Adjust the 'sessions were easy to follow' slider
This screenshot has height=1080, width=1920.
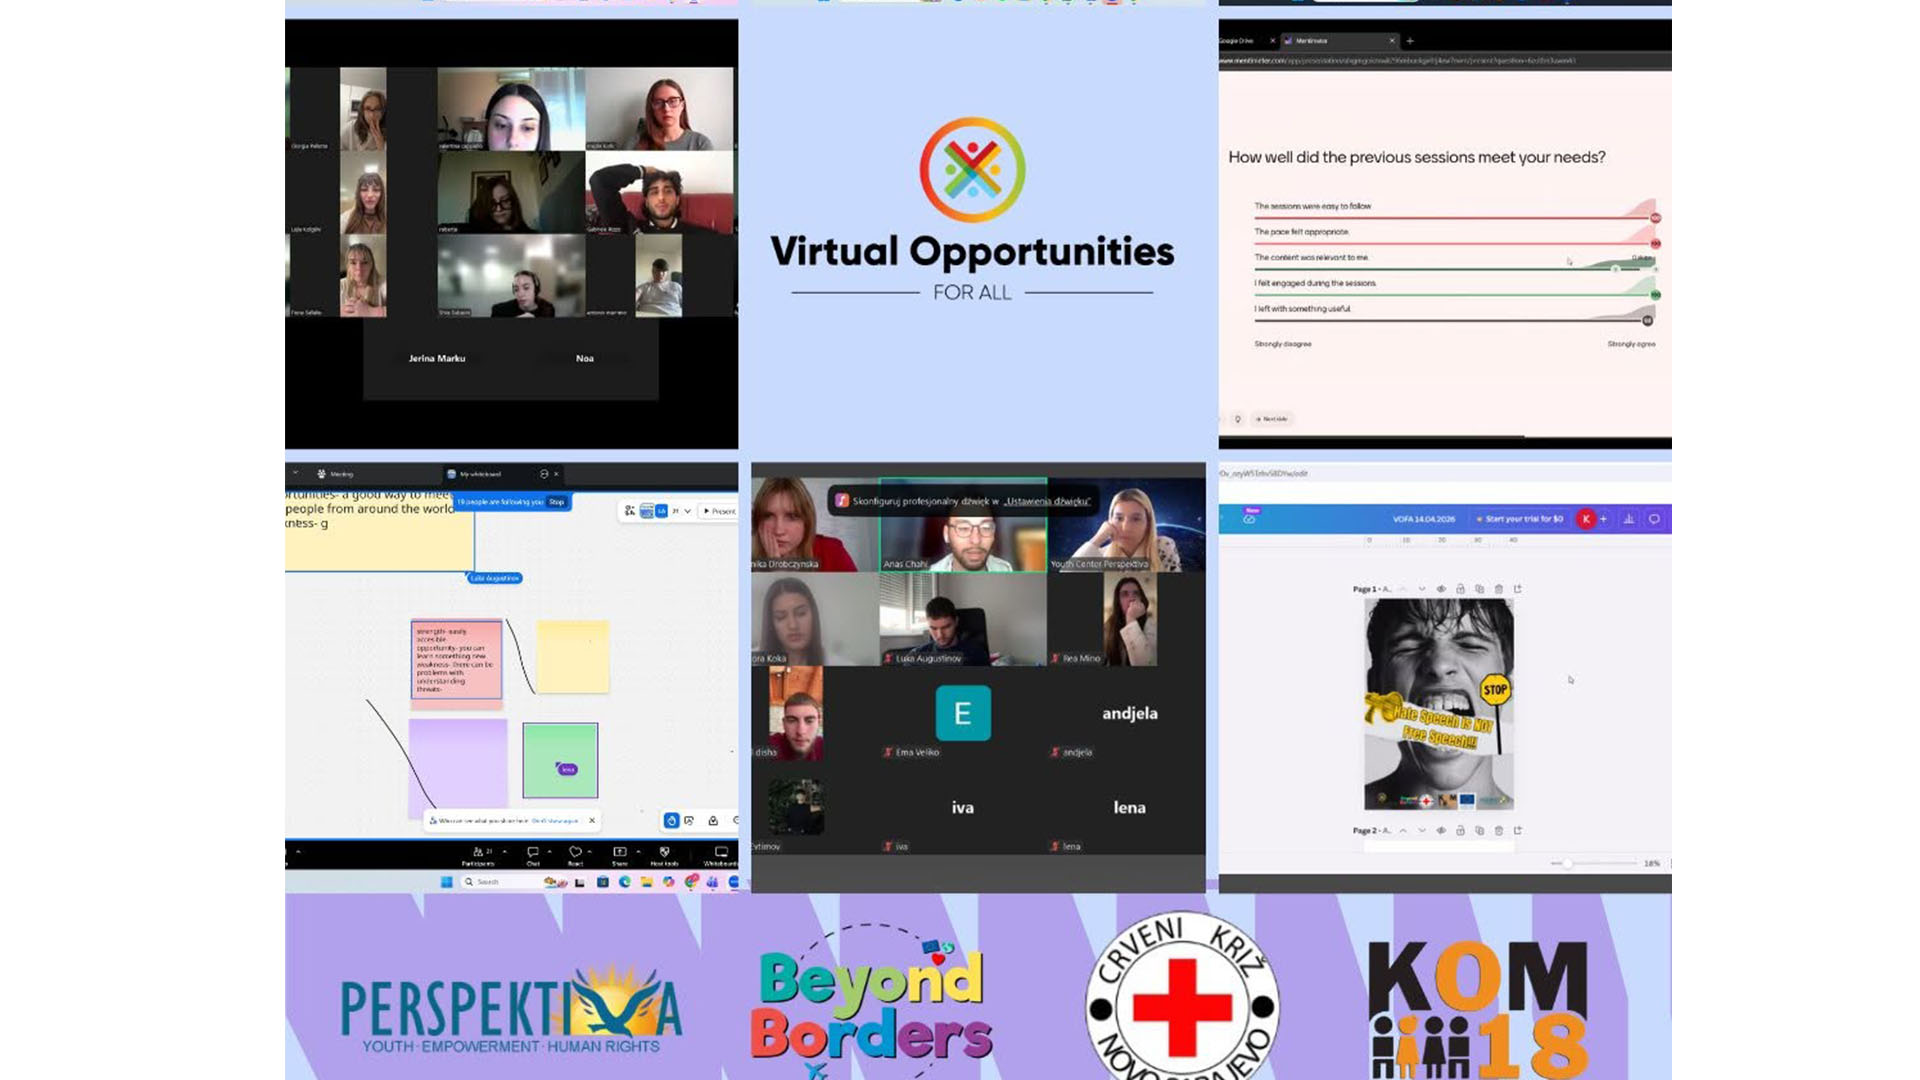(x=1455, y=217)
